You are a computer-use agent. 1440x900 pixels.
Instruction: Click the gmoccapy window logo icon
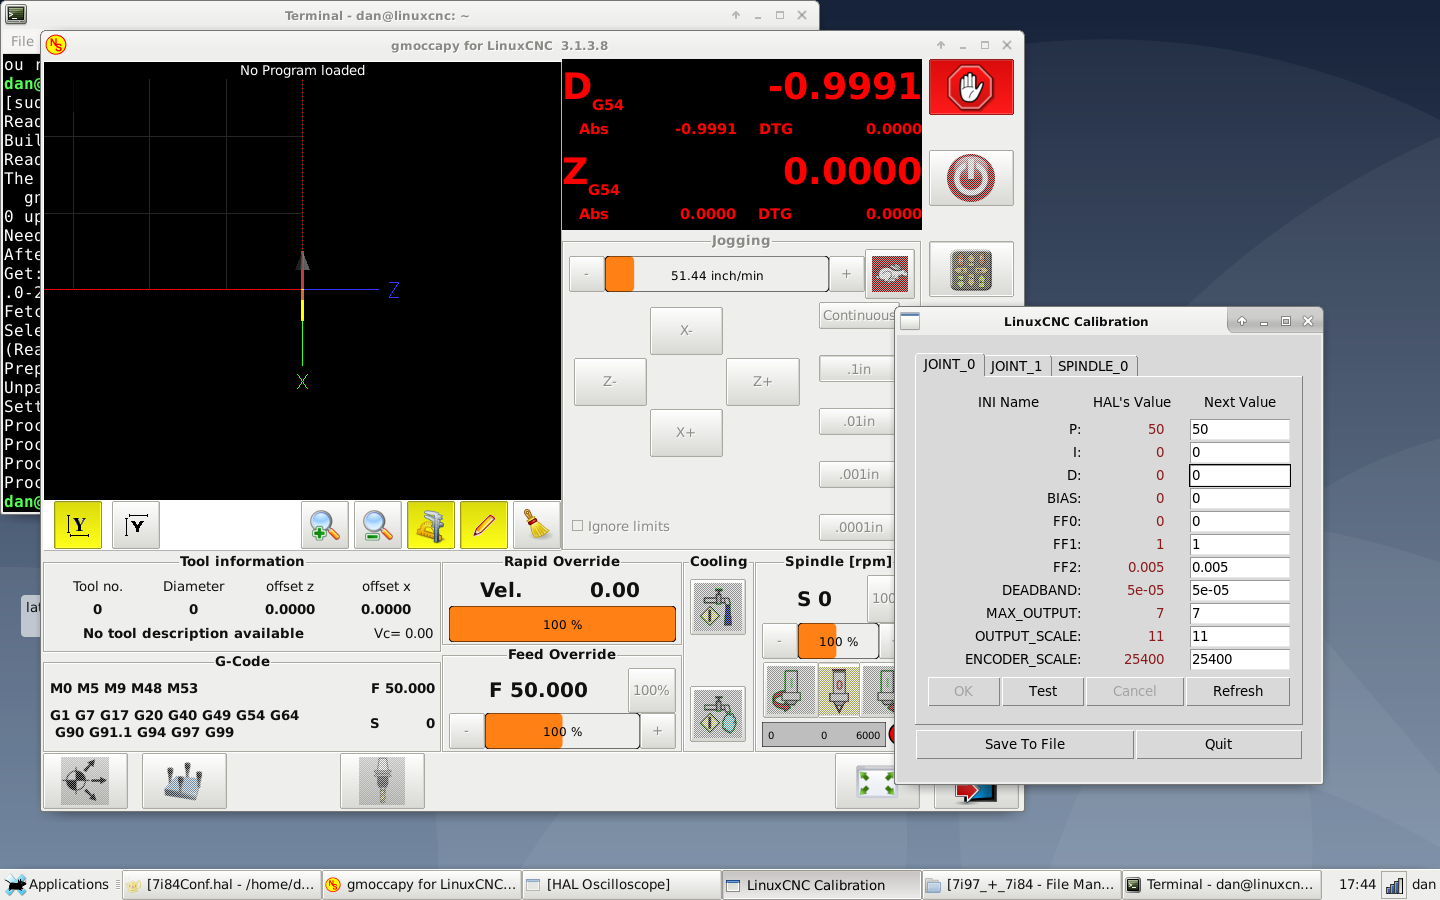click(56, 45)
